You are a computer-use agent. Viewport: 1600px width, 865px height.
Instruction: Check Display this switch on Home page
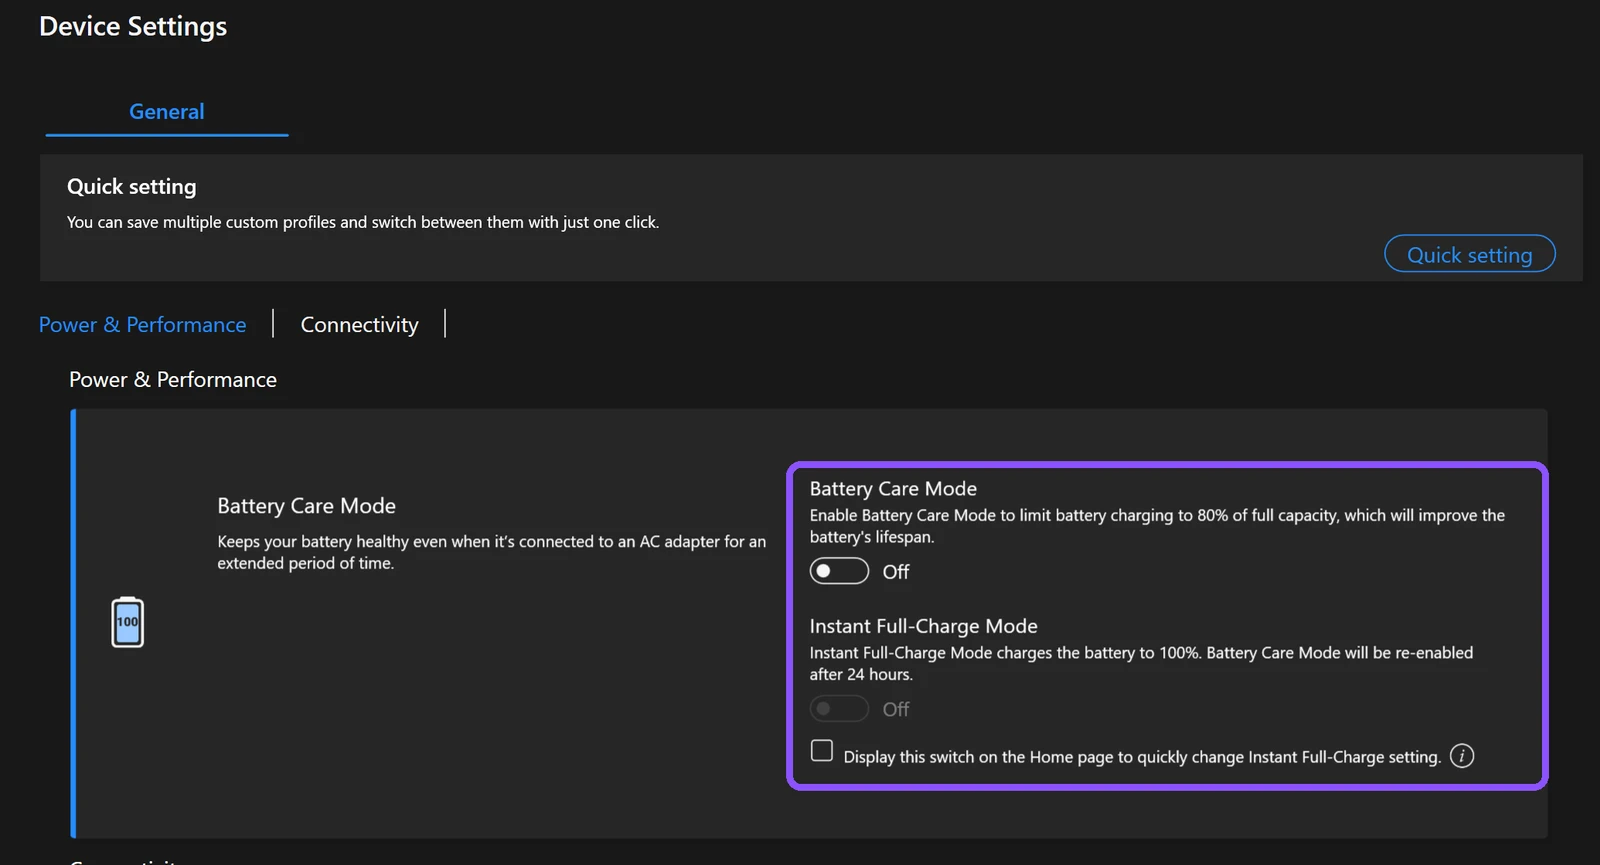(822, 750)
